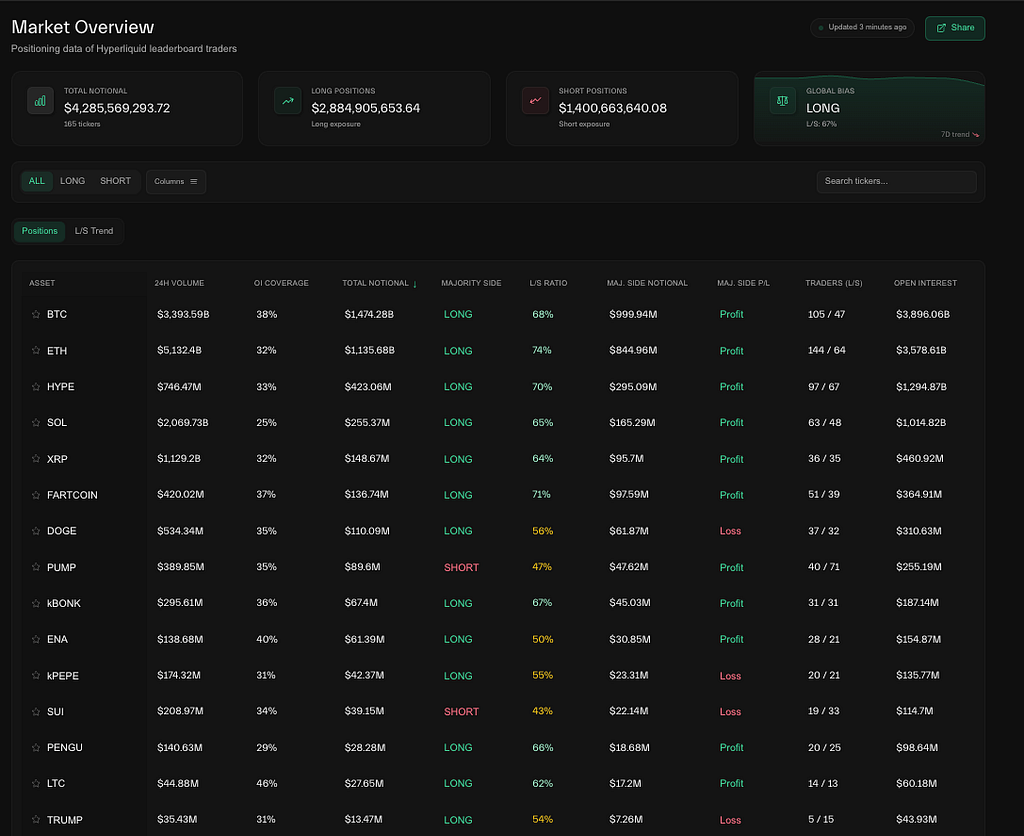Click the star icon beside SUI
The image size is (1024, 836).
36,712
